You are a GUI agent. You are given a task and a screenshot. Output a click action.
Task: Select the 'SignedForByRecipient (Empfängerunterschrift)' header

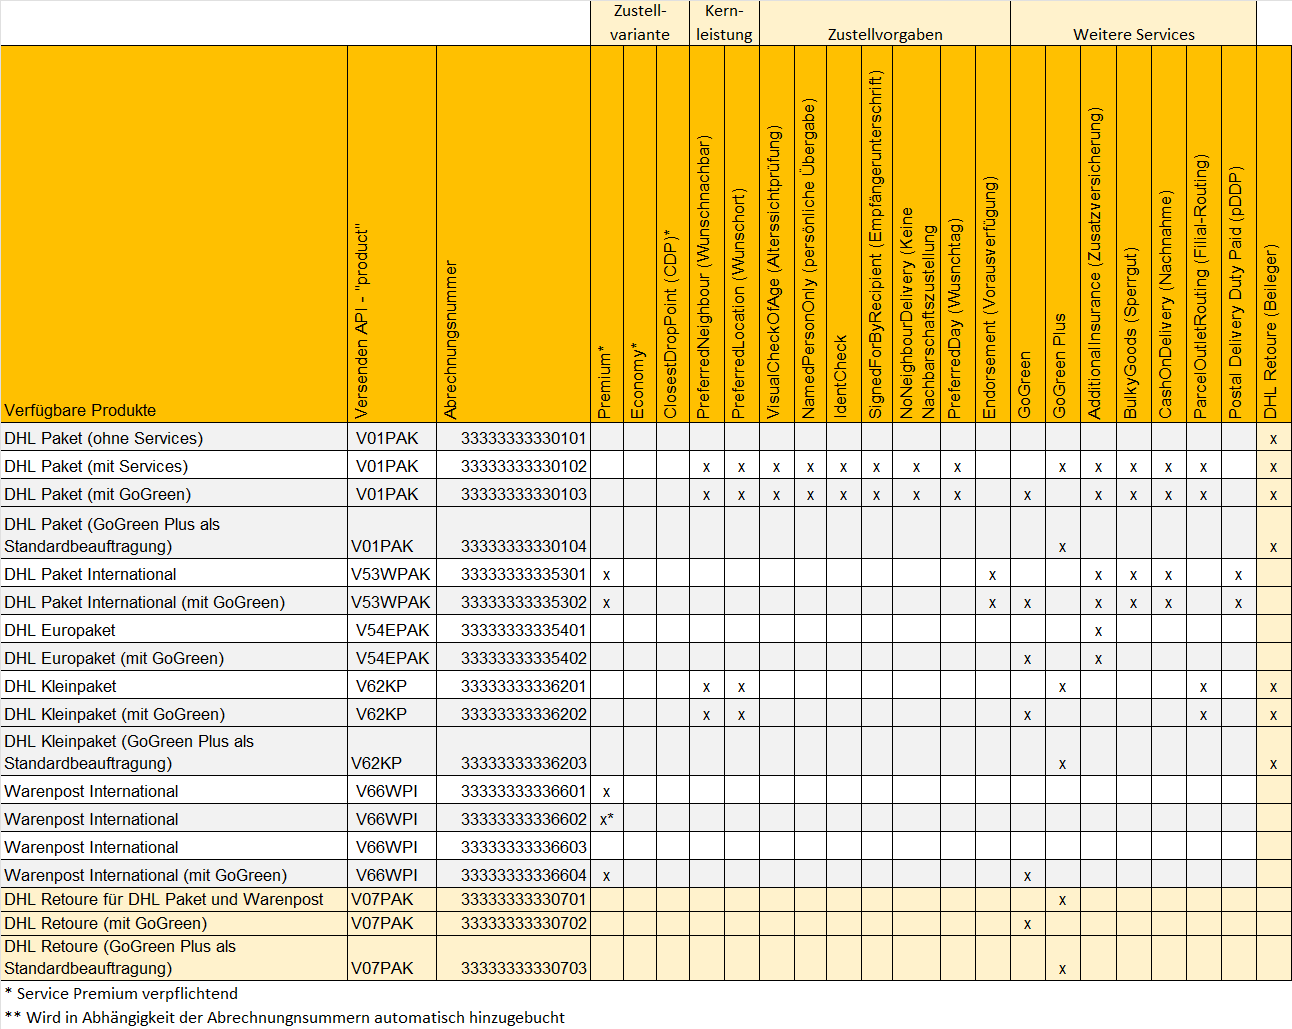point(877,234)
